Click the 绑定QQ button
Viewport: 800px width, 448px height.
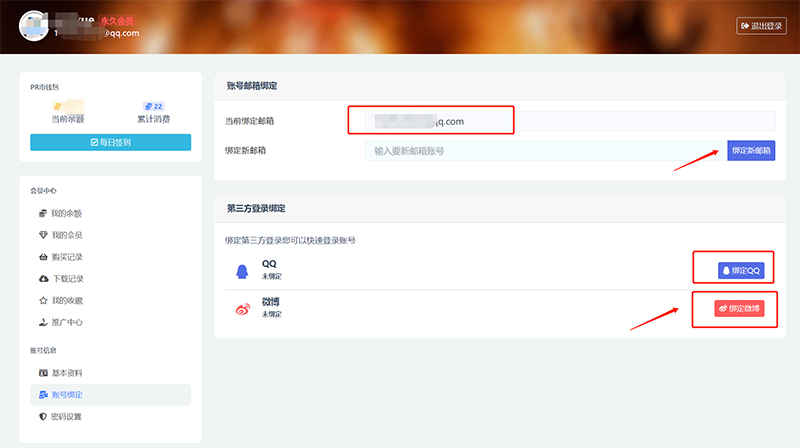[x=742, y=270]
